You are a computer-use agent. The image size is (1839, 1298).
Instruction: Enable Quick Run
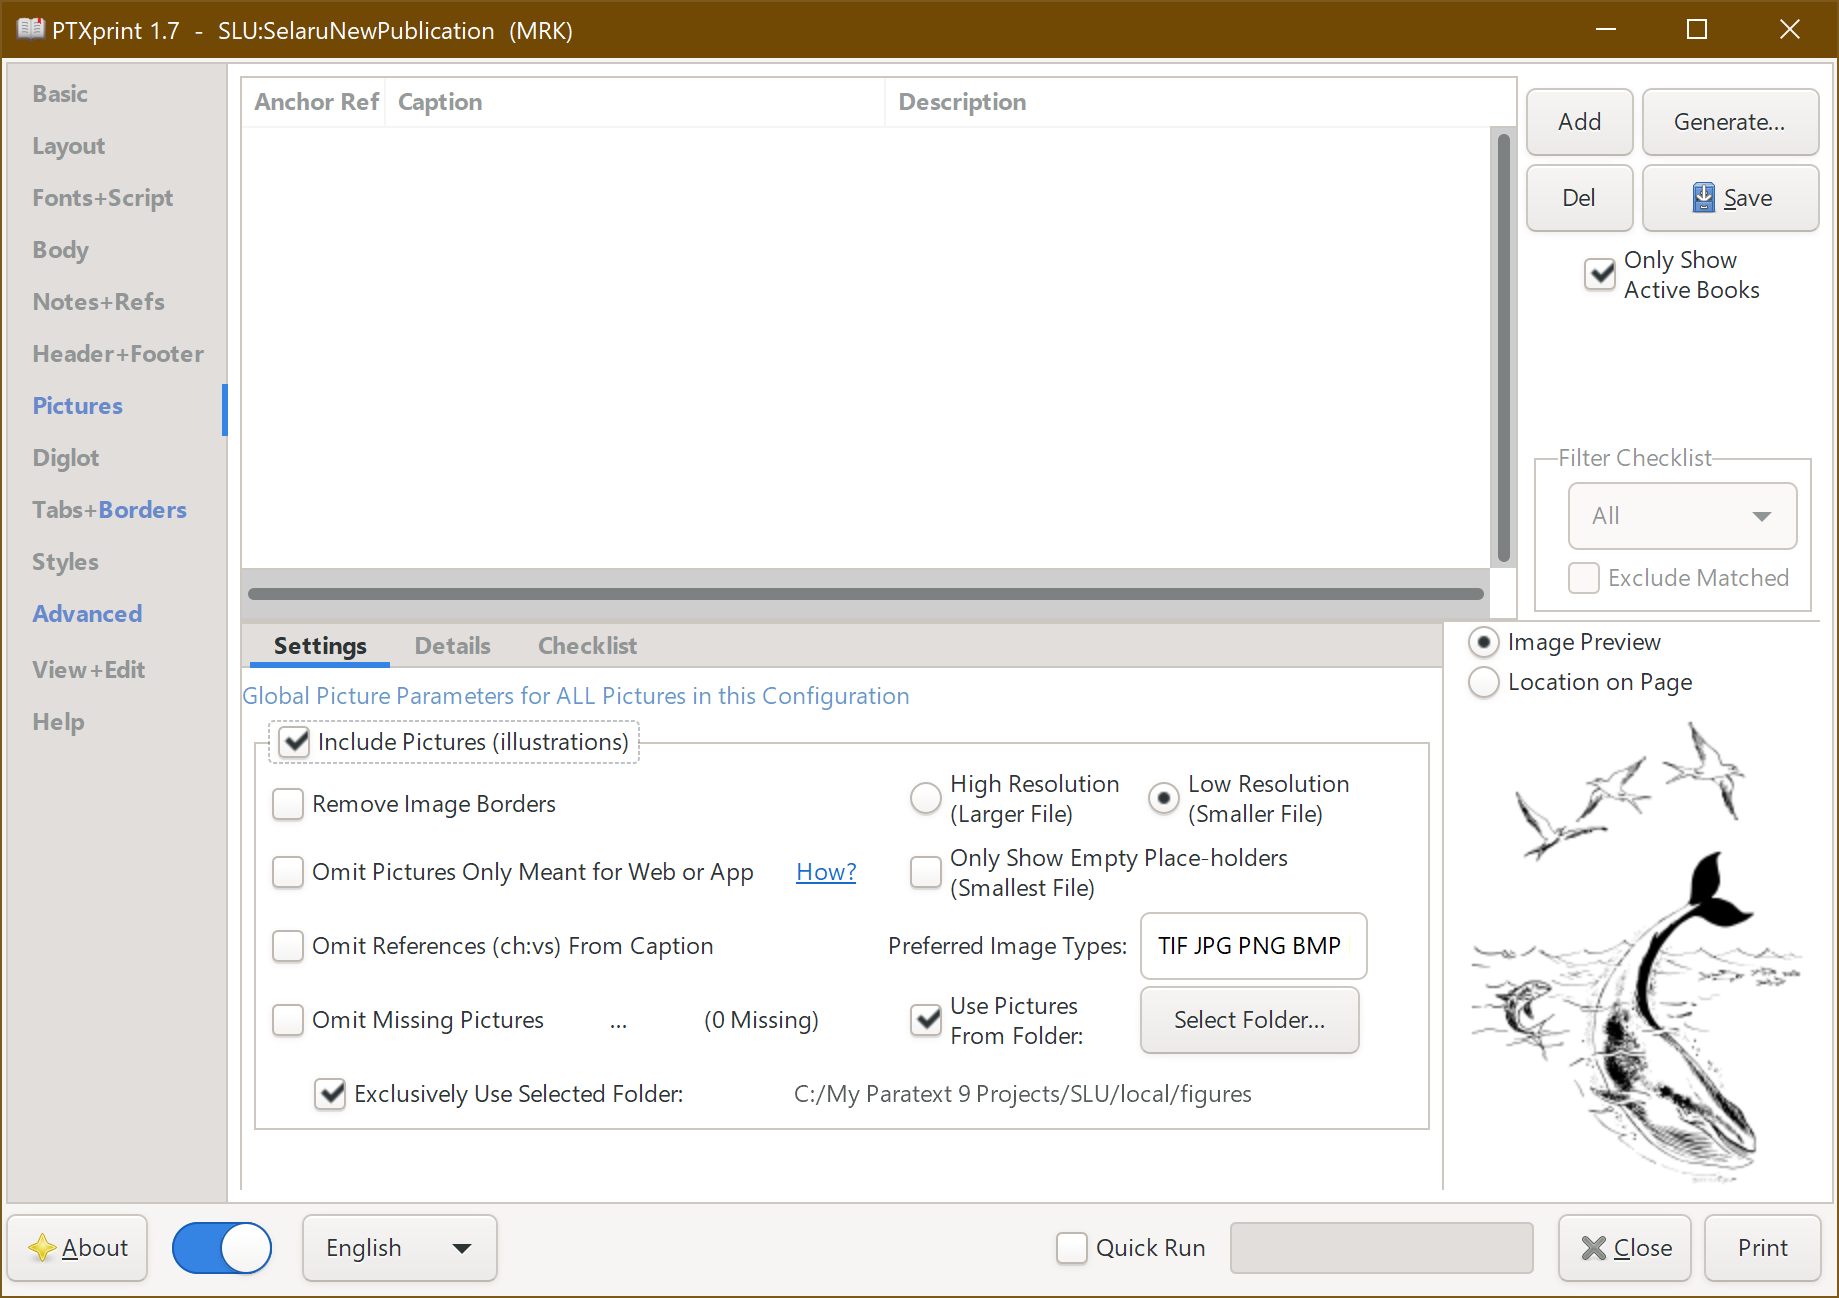pos(1071,1247)
